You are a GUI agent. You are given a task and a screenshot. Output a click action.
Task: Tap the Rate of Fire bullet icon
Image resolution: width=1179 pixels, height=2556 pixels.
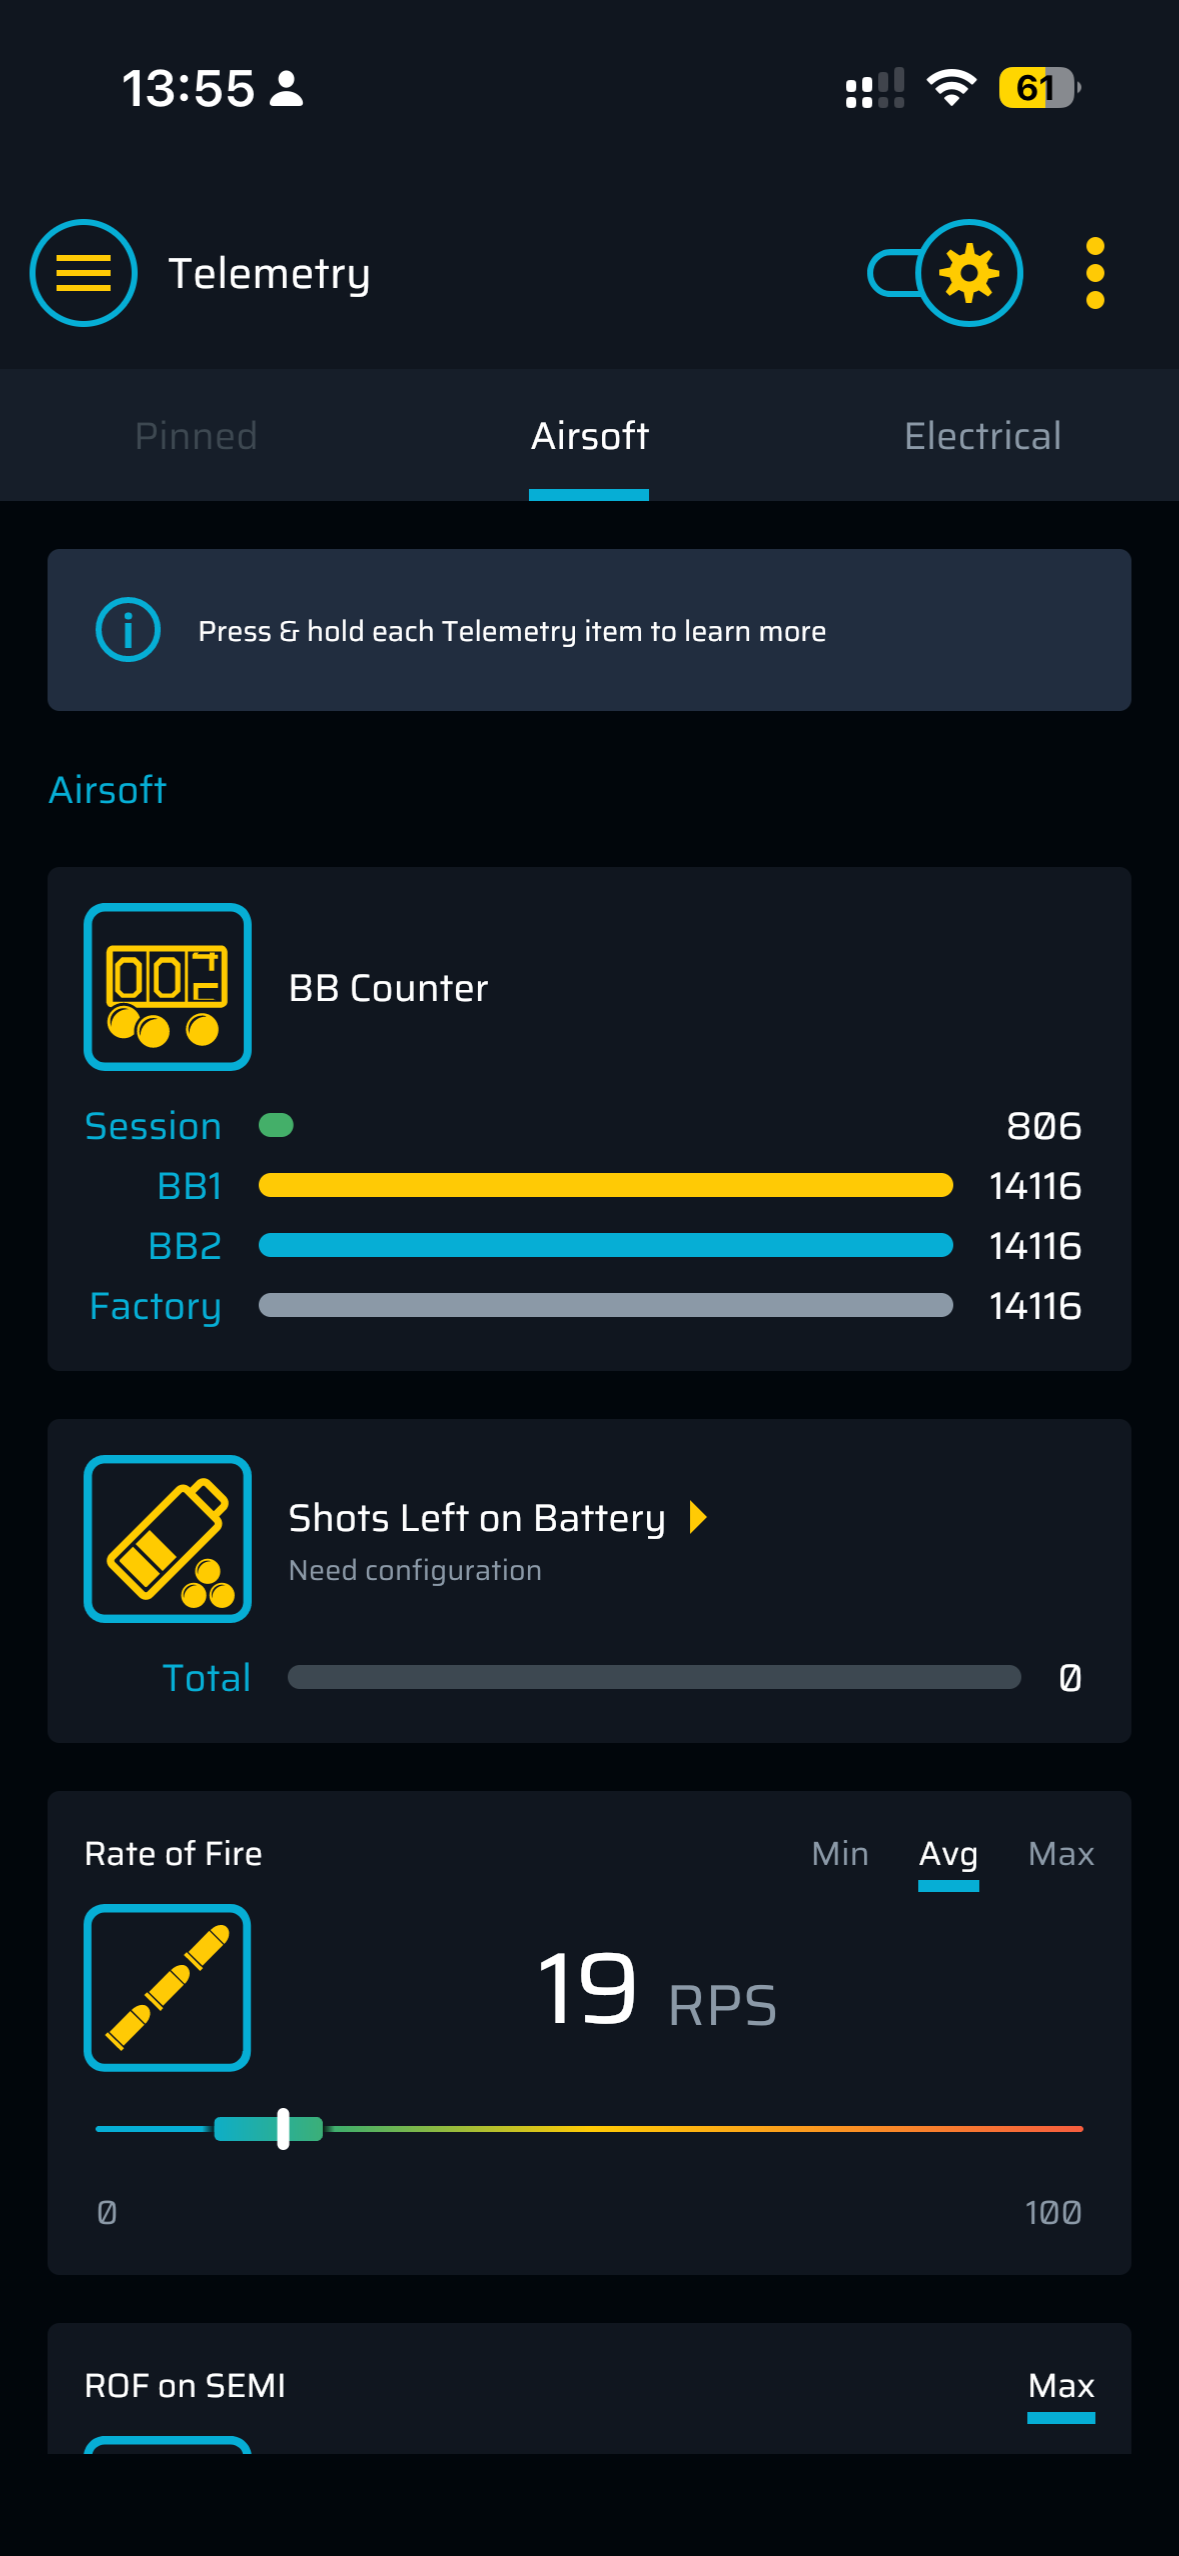tap(168, 1987)
